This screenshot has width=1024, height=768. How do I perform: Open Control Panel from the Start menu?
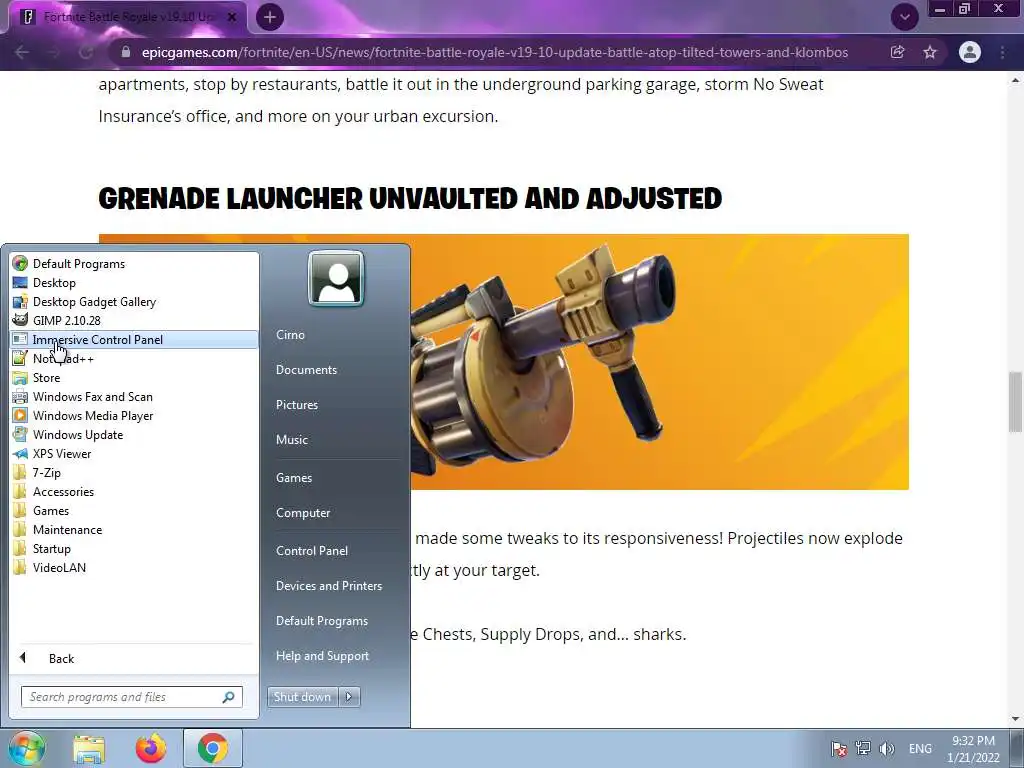click(x=312, y=551)
